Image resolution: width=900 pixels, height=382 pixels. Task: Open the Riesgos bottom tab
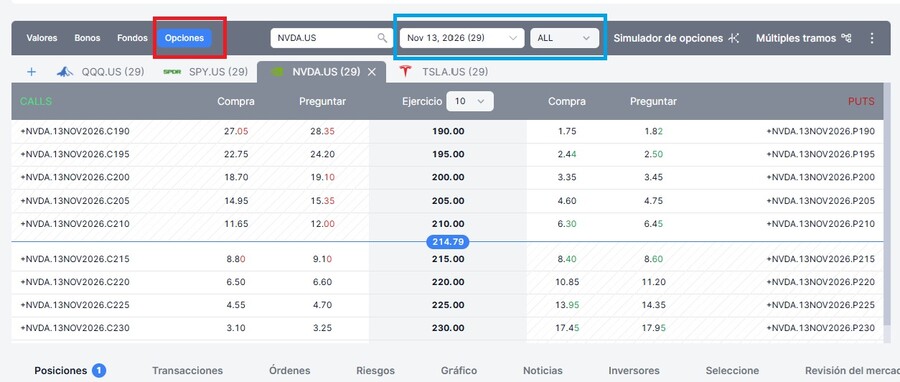[375, 371]
